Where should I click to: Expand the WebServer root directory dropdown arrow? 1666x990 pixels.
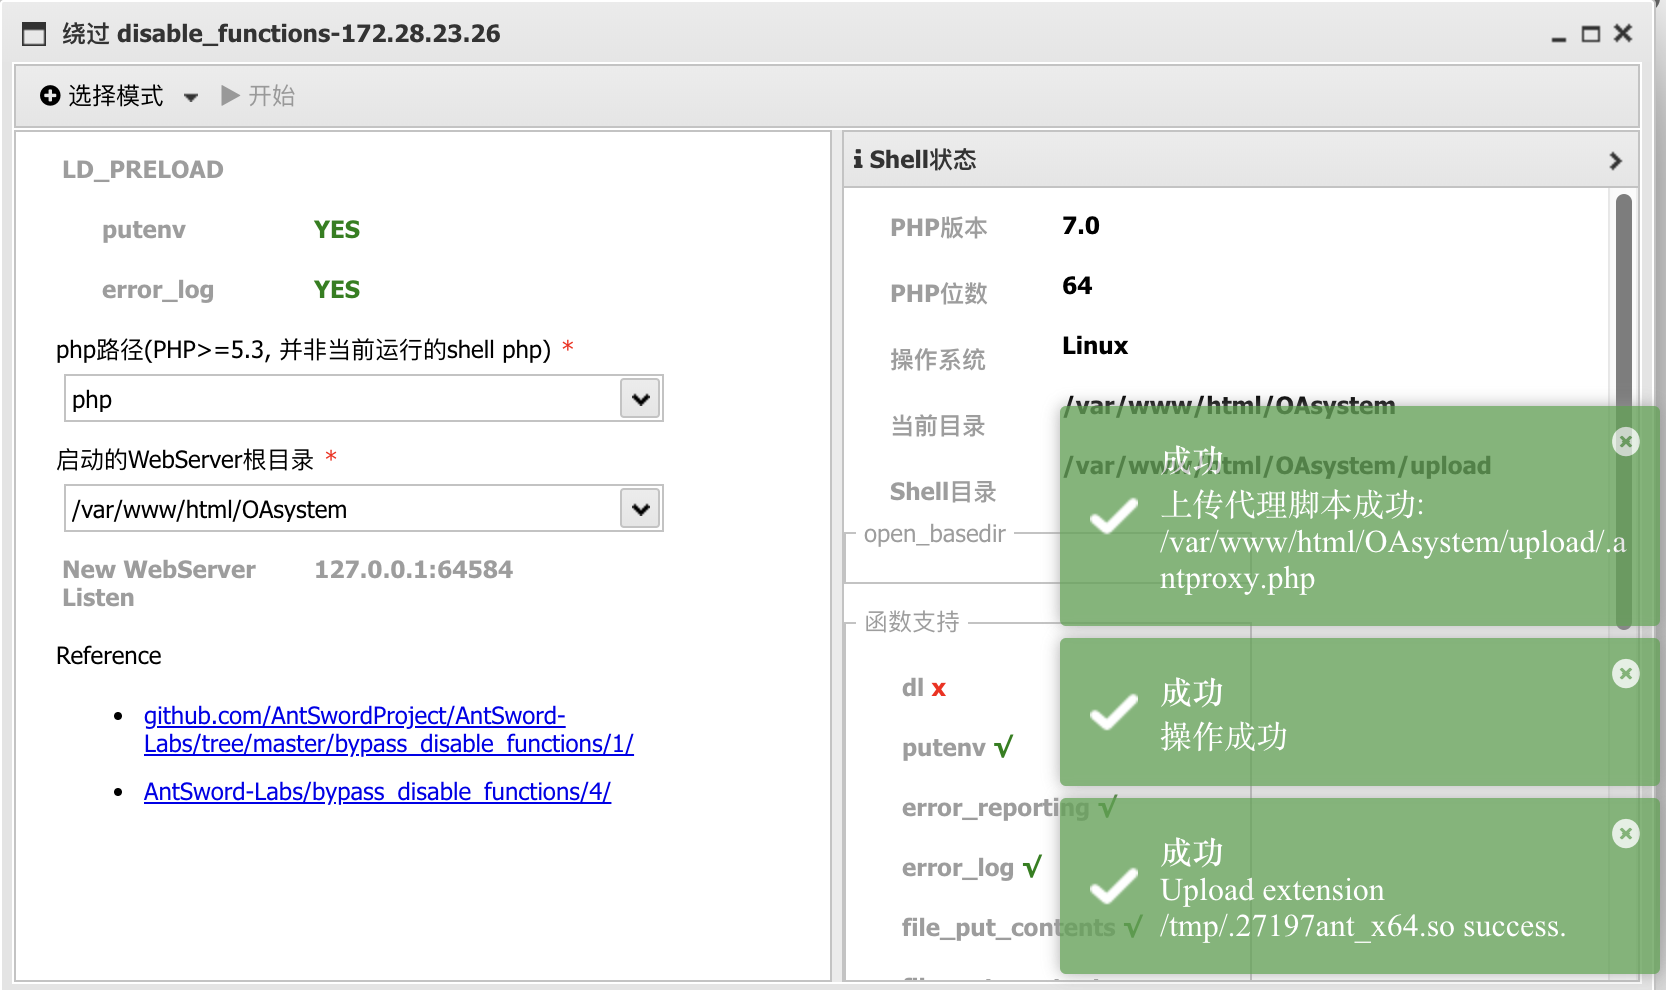pos(641,509)
